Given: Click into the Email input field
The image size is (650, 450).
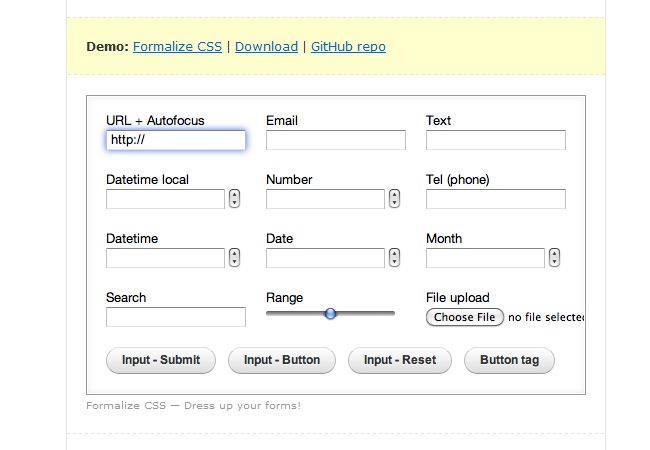Looking at the screenshot, I should [335, 140].
